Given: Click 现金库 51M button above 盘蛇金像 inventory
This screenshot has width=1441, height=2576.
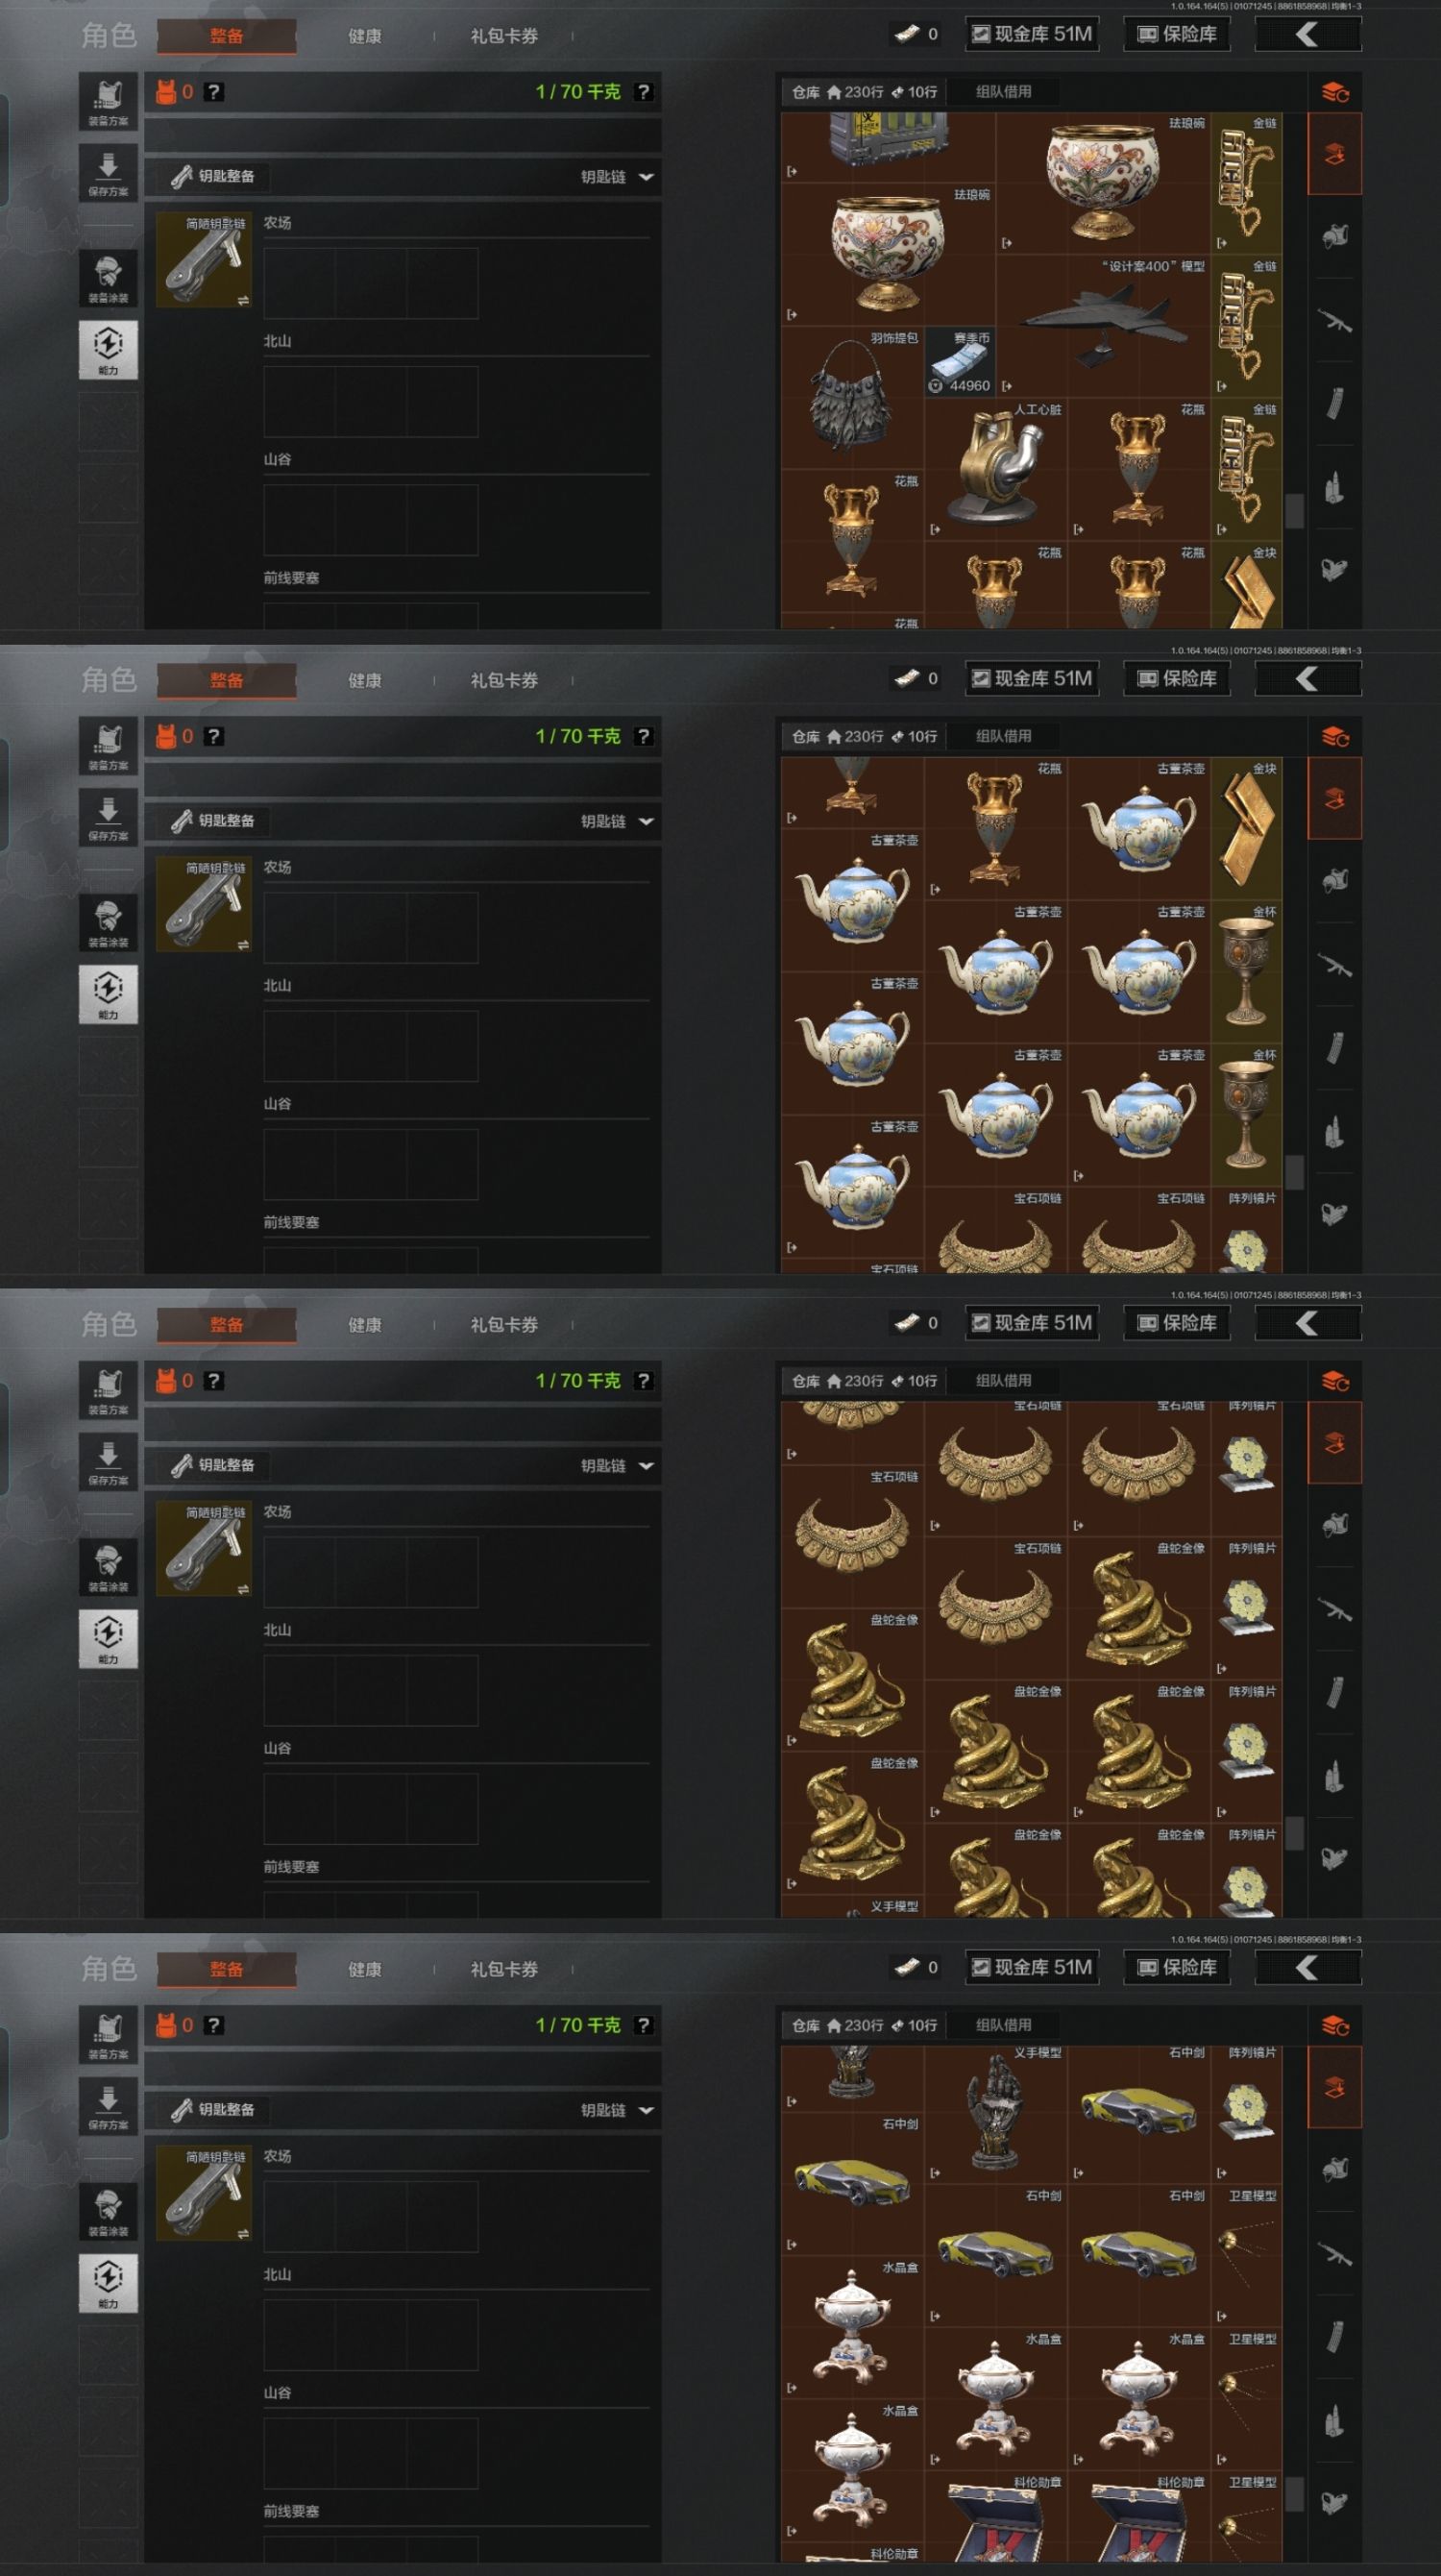Looking at the screenshot, I should [x=1031, y=1322].
